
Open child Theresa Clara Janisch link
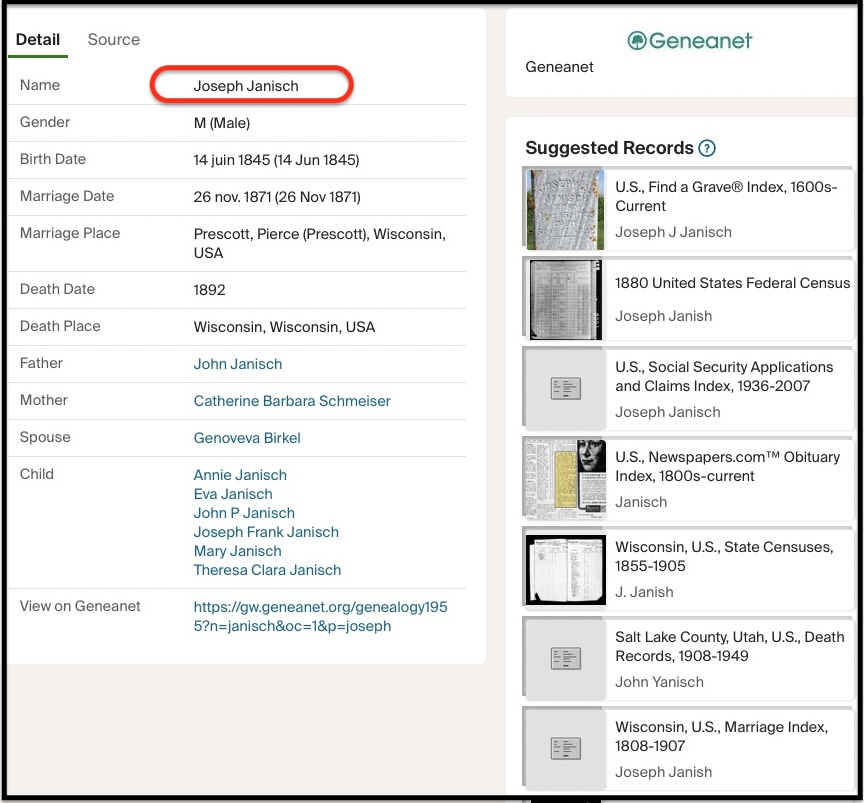click(x=267, y=570)
